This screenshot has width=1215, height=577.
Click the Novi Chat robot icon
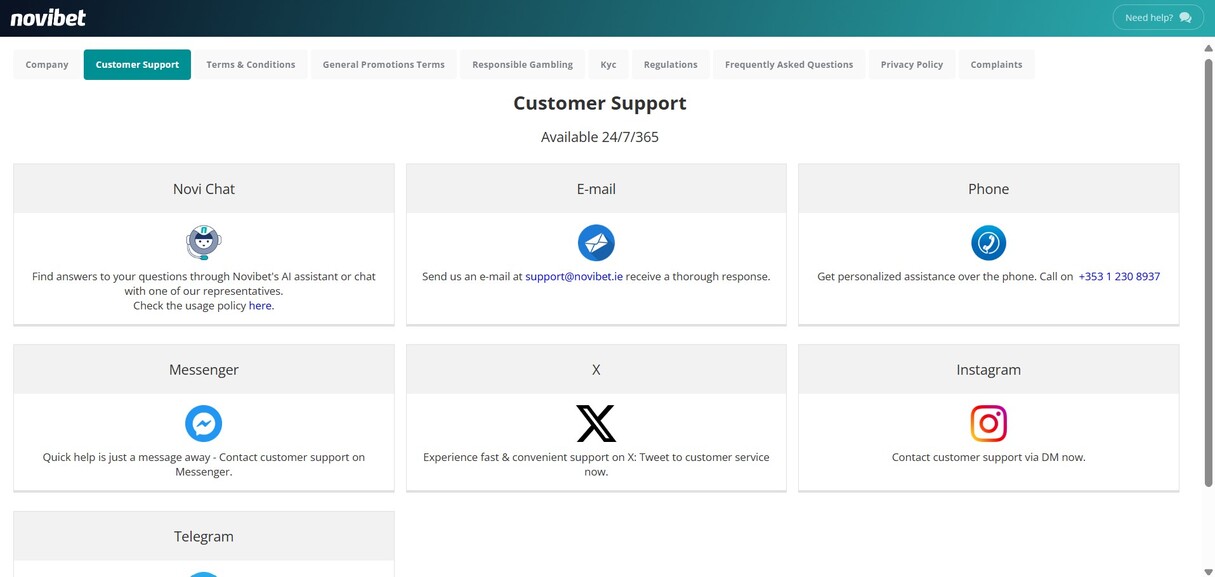click(204, 242)
